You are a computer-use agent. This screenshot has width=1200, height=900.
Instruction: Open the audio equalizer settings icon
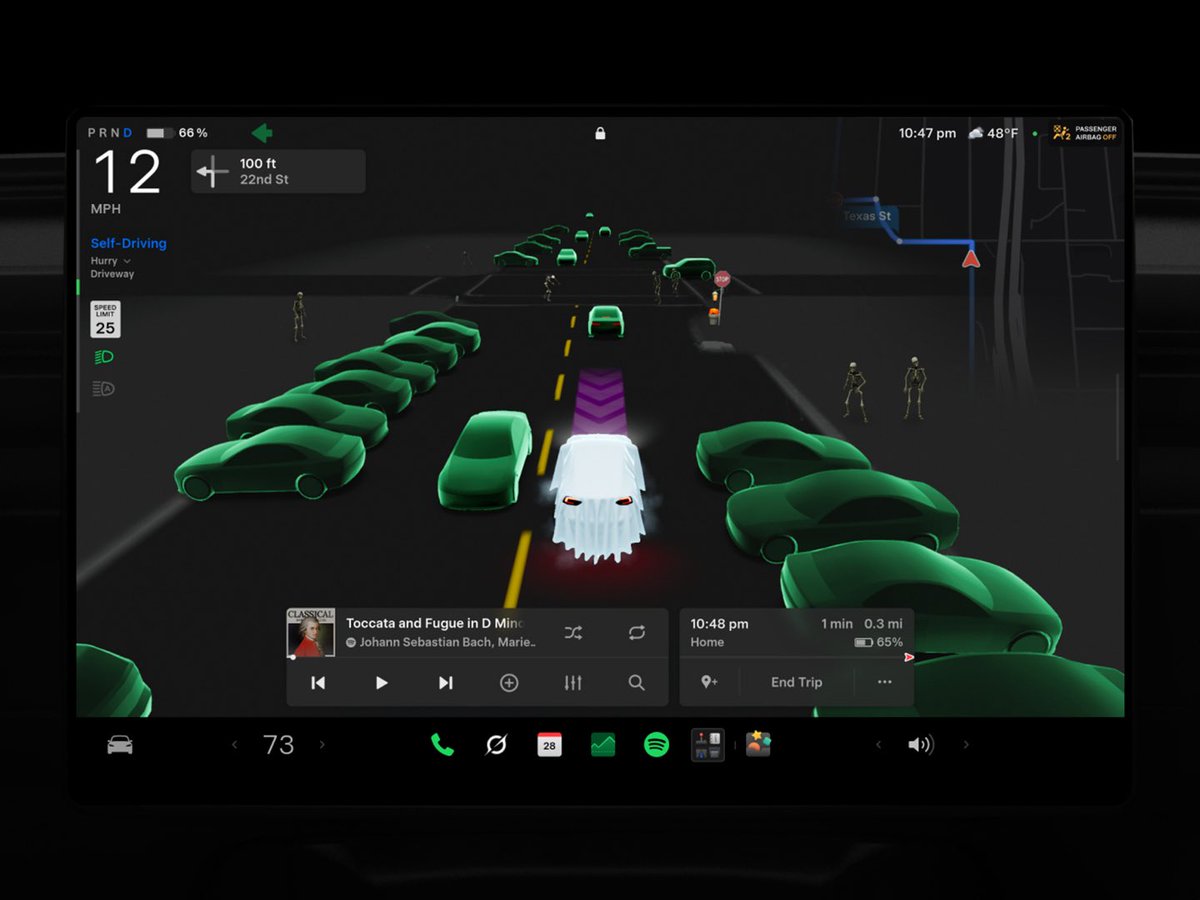coord(573,683)
